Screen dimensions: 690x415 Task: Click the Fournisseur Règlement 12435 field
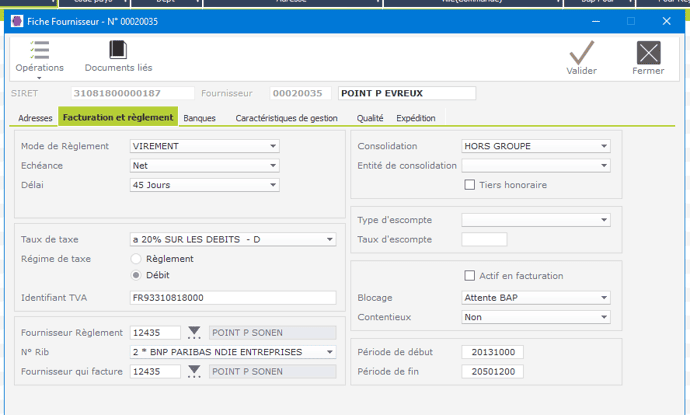tap(155, 333)
